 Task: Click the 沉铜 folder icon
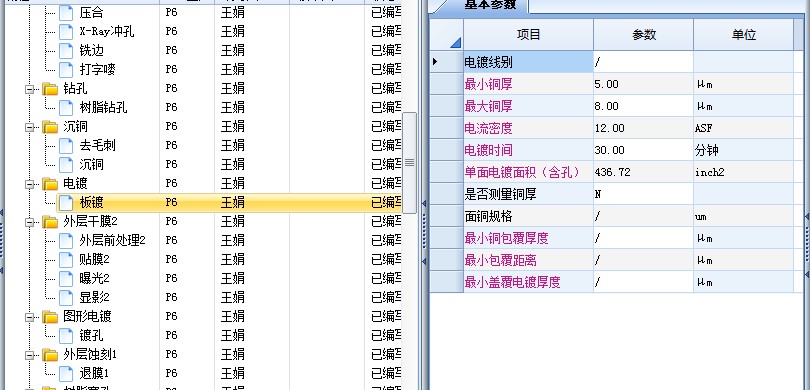50,127
